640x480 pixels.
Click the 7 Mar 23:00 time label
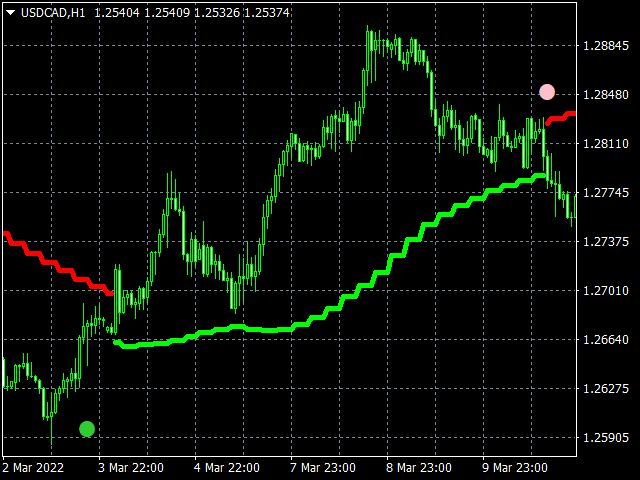pyautogui.click(x=322, y=467)
